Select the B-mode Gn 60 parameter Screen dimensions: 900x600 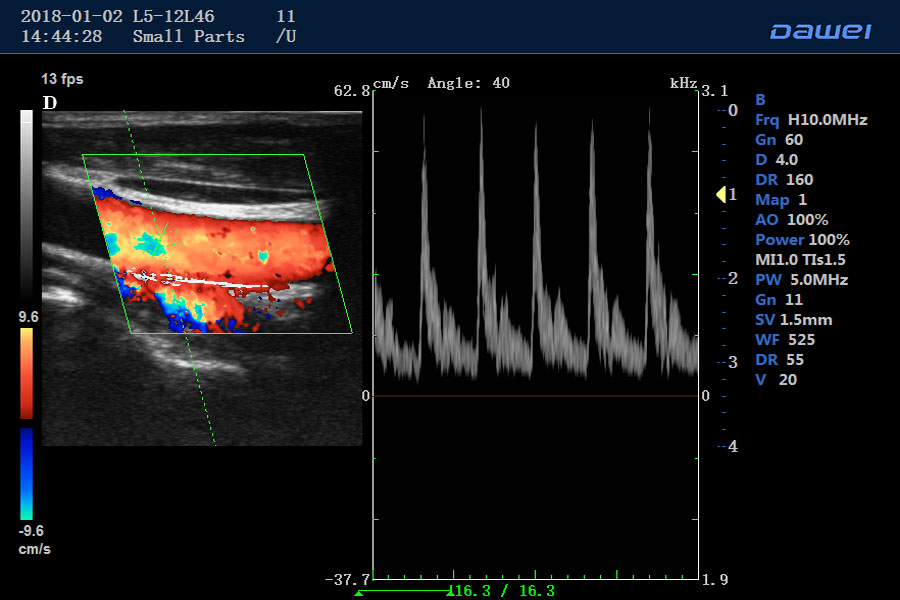pyautogui.click(x=779, y=140)
